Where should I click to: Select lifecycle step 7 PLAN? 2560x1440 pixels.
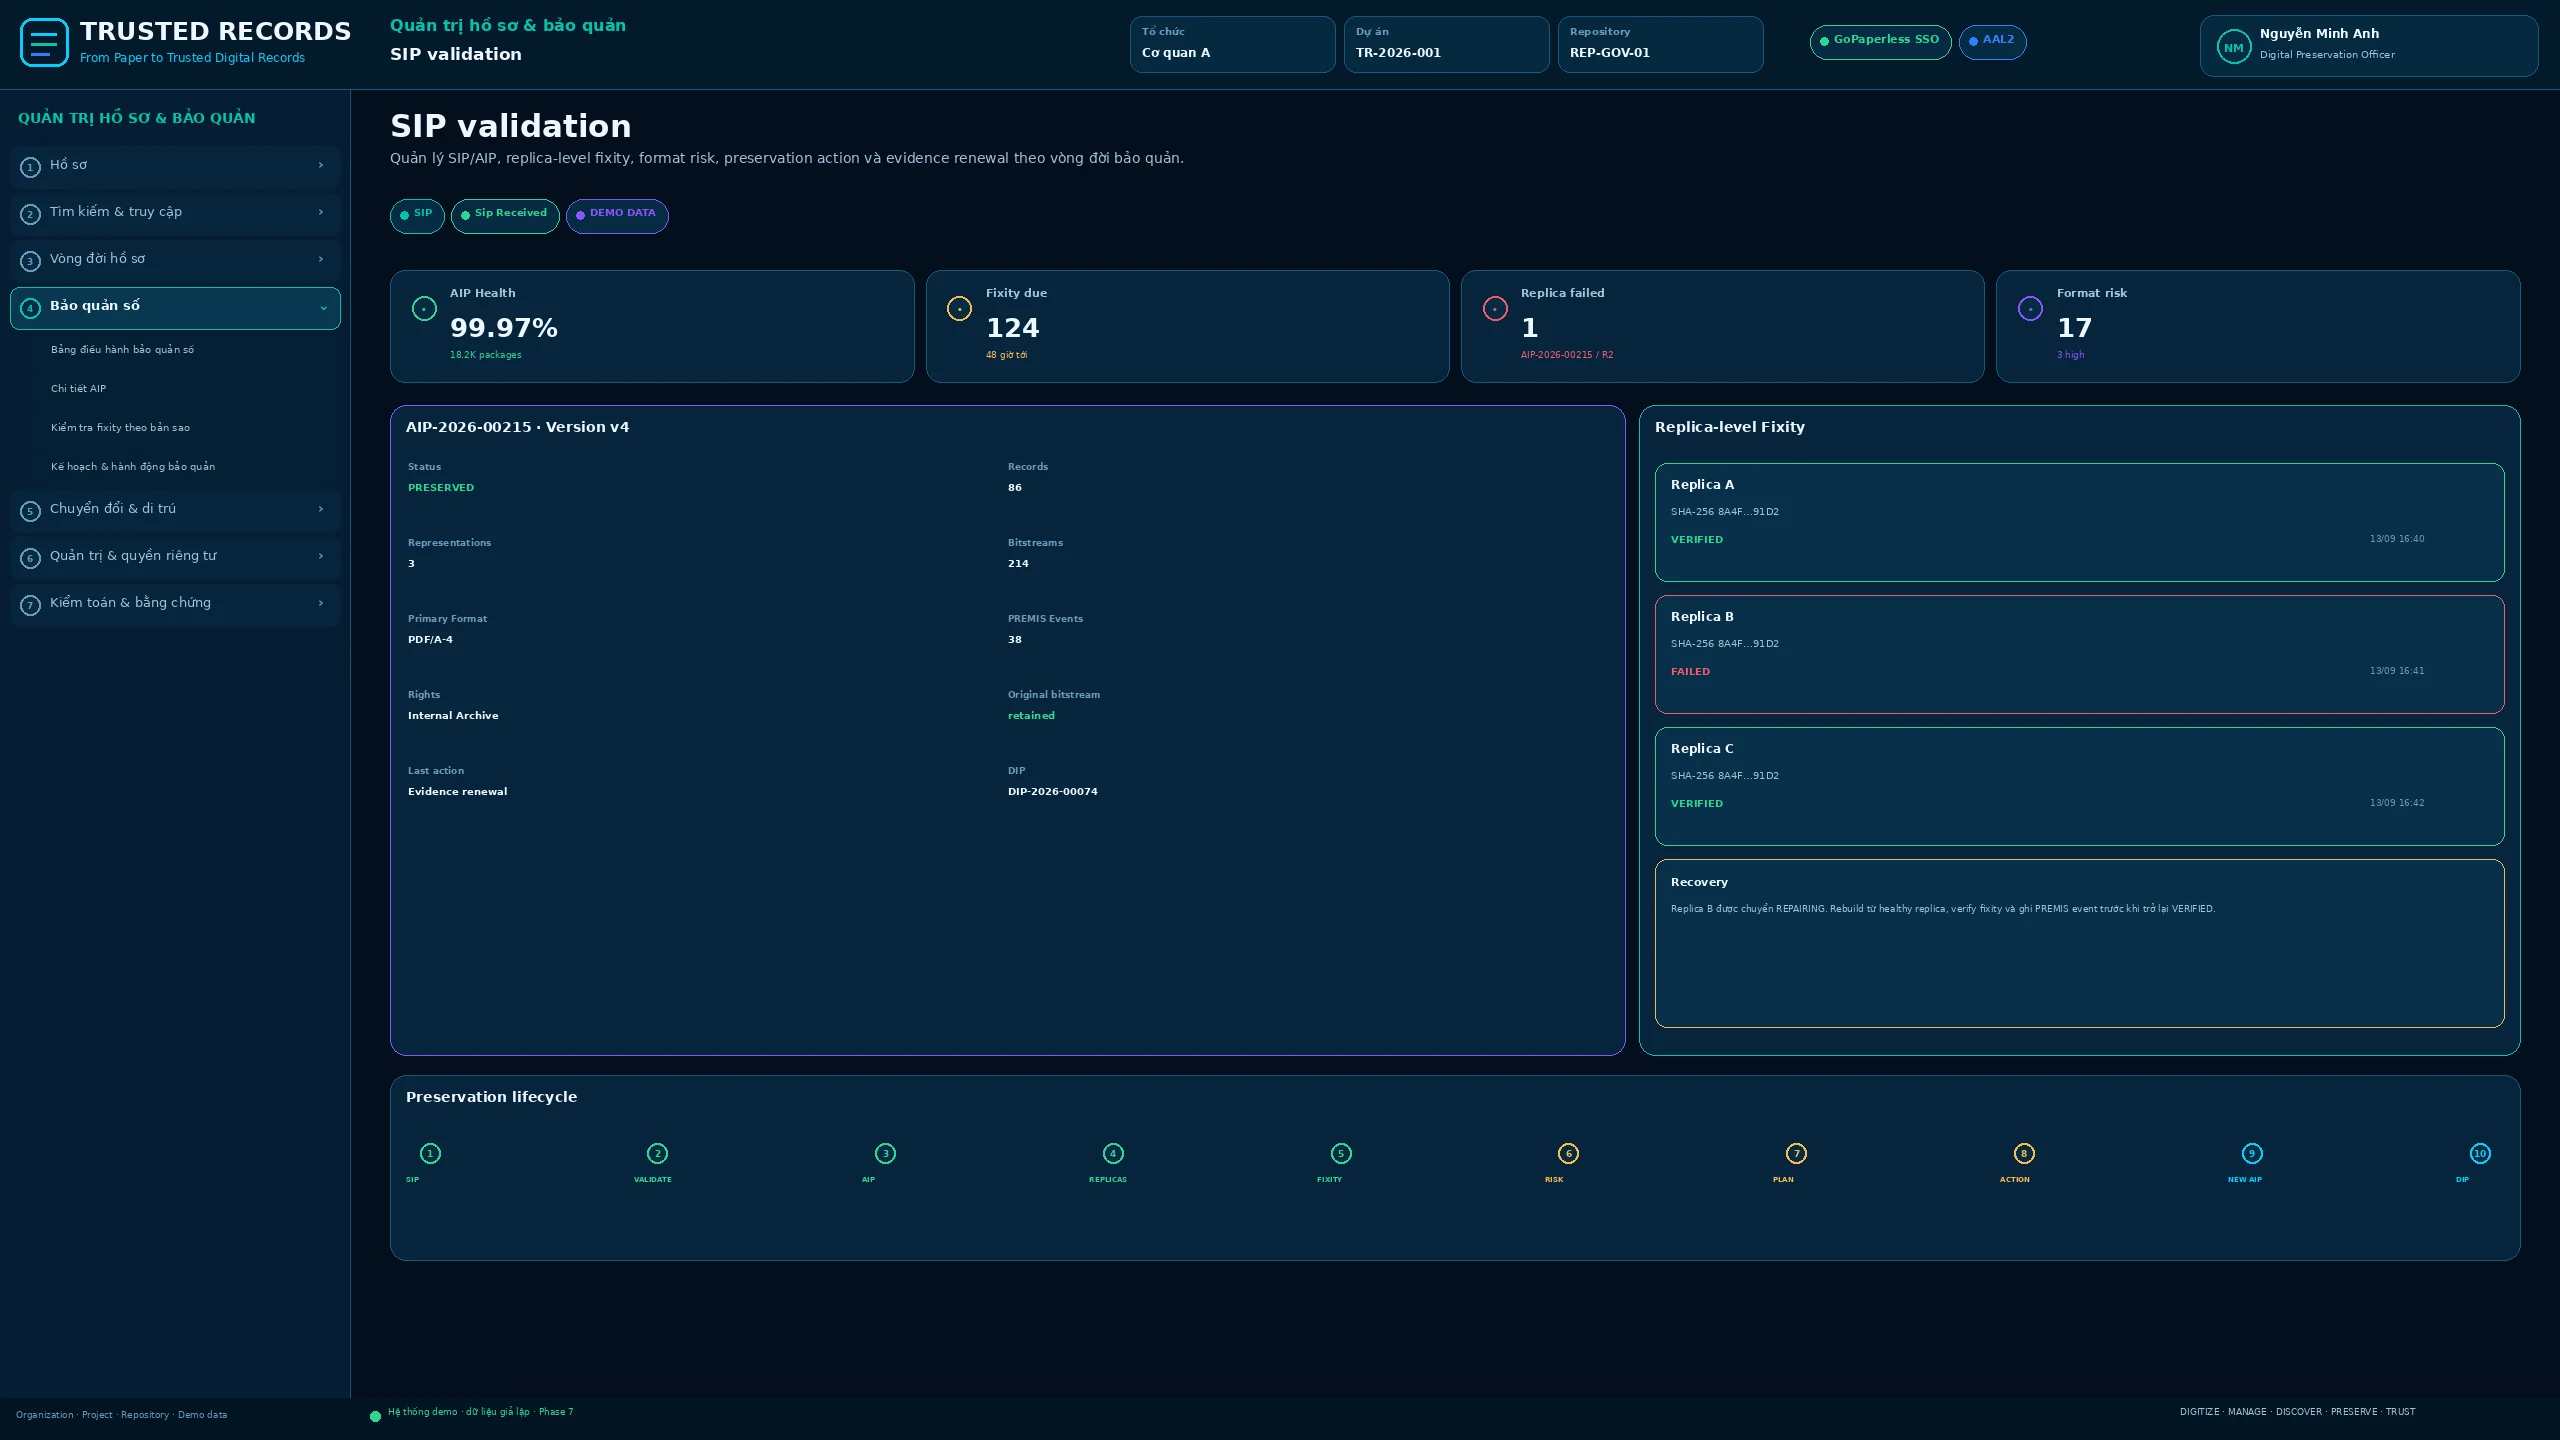pyautogui.click(x=1796, y=1154)
